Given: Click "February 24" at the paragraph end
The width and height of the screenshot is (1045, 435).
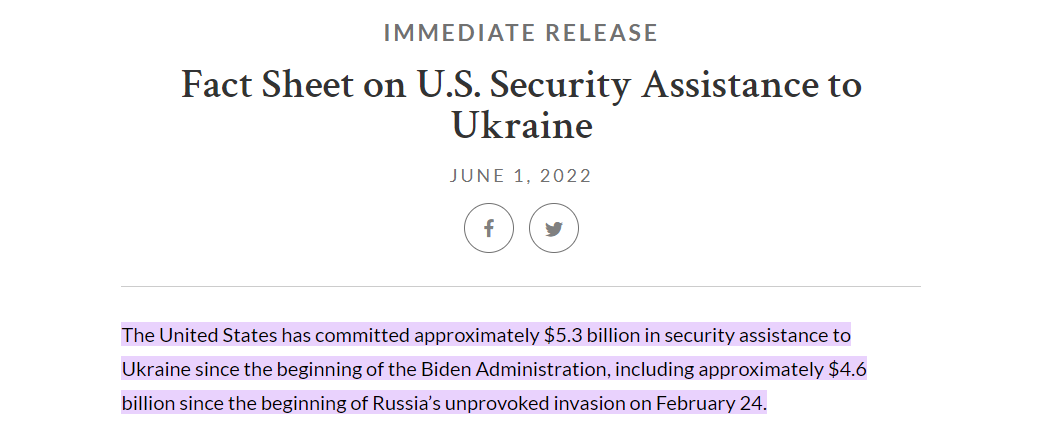Looking at the screenshot, I should pos(710,404).
